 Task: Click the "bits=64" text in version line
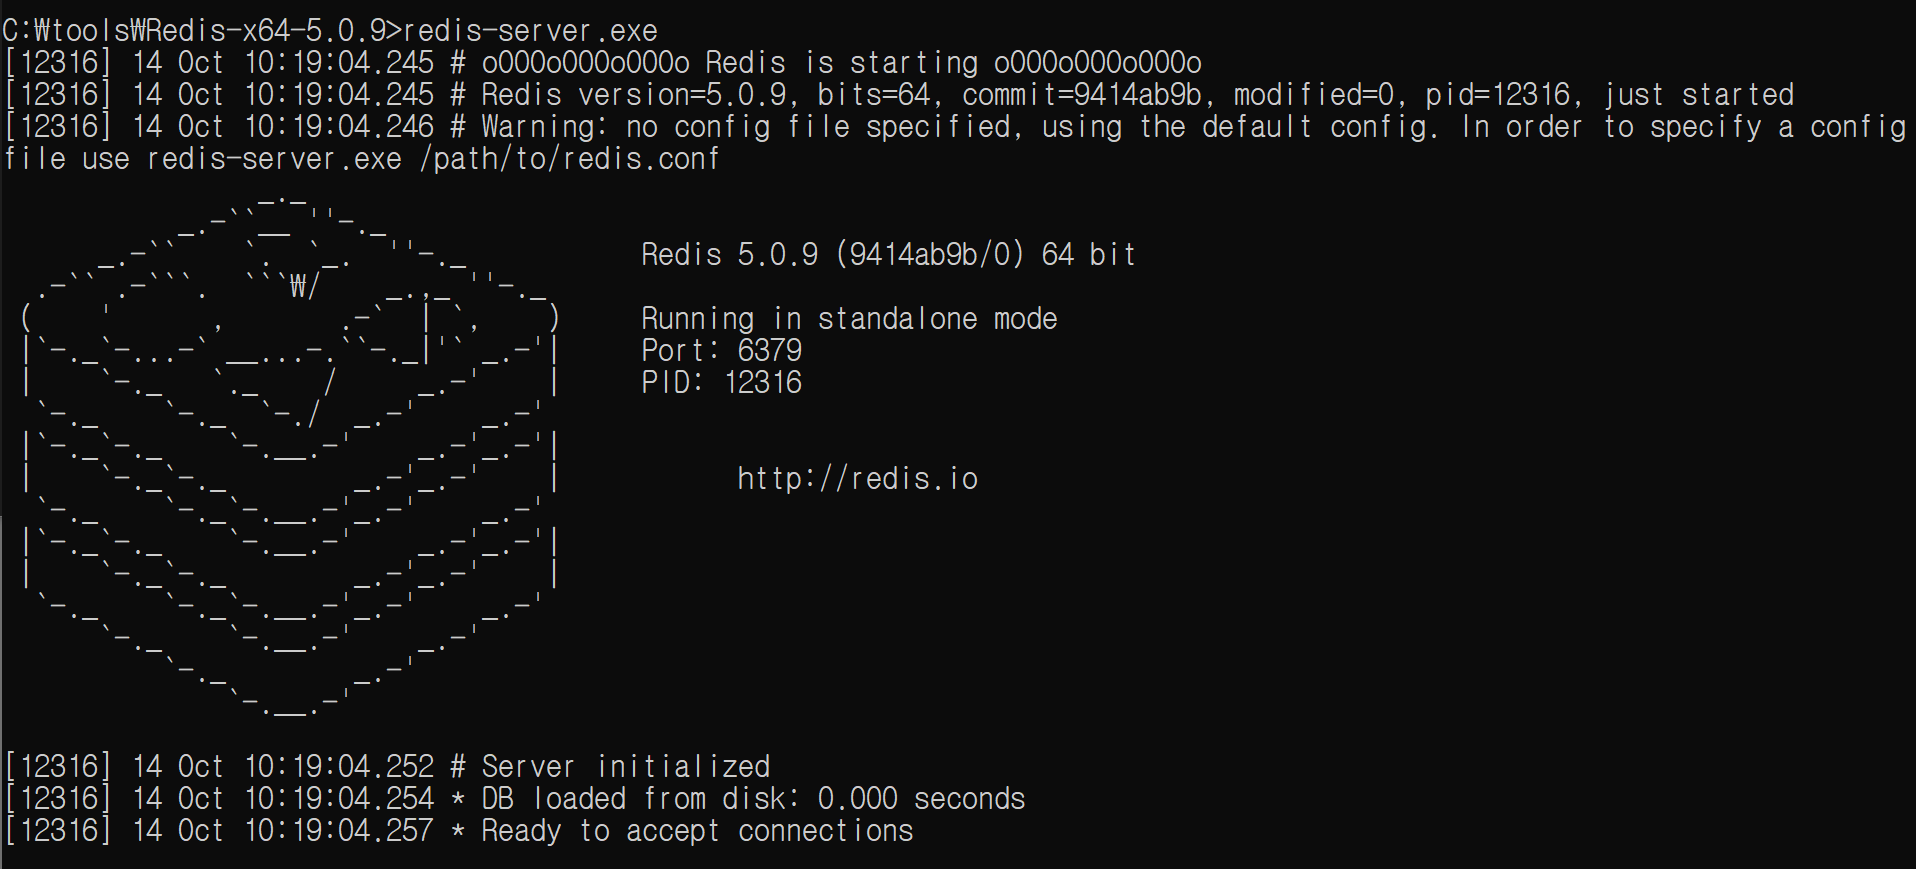[x=873, y=95]
